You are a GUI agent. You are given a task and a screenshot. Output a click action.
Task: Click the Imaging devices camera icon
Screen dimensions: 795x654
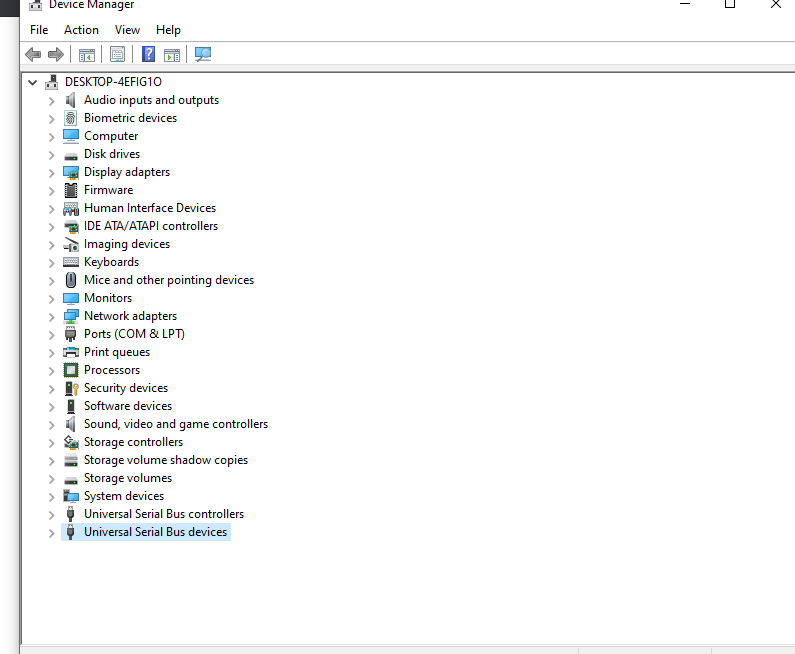71,244
